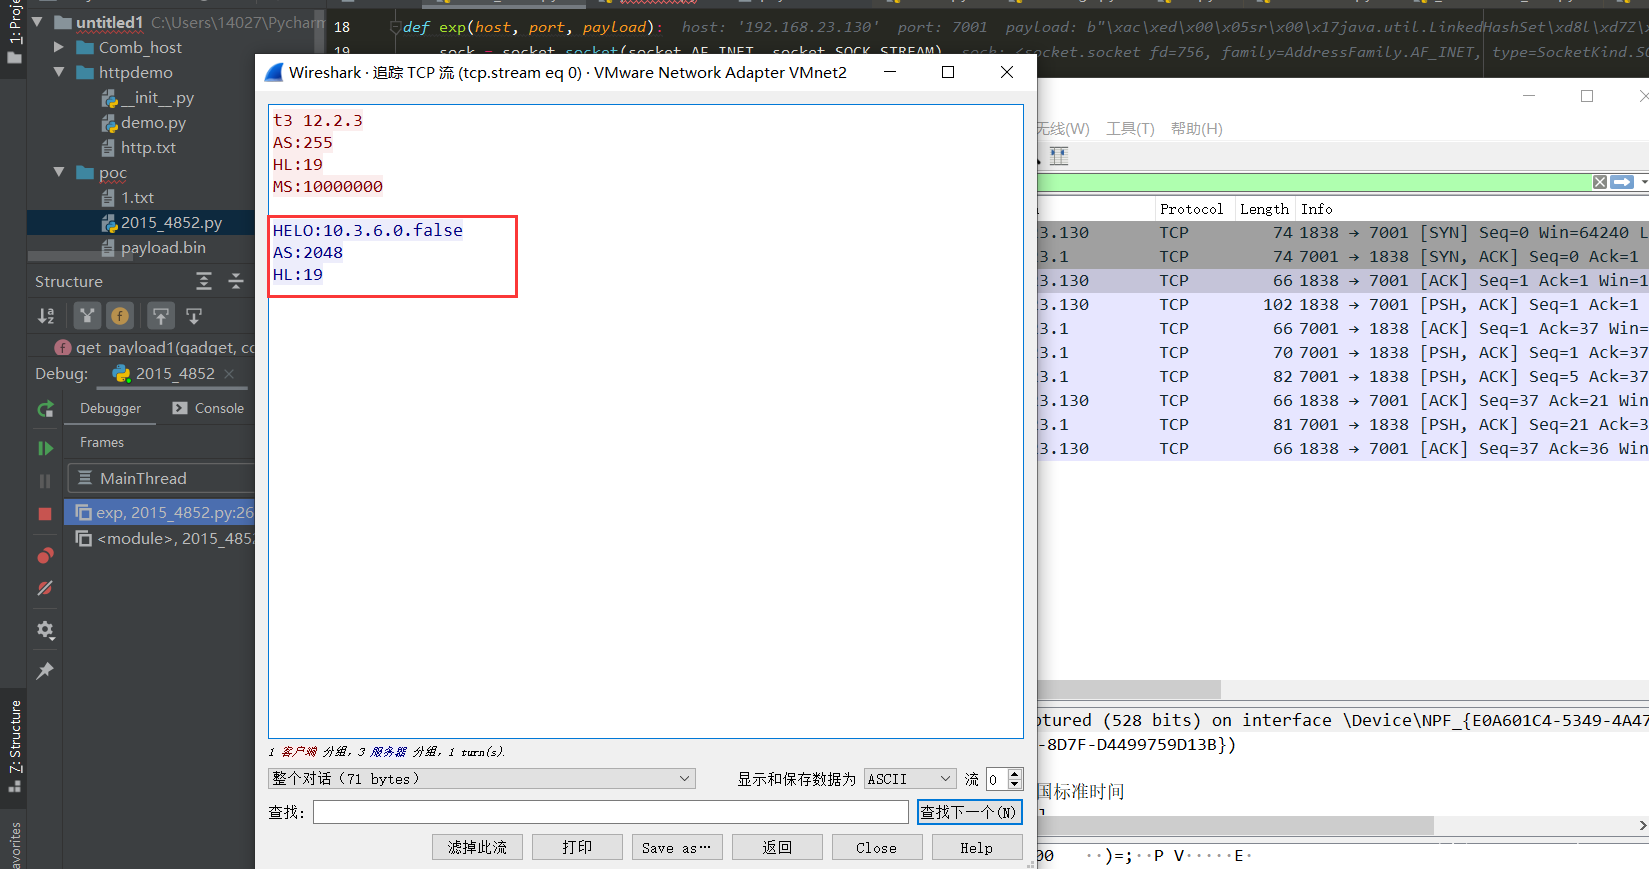Expand the Comb_host folder
1649x869 pixels.
point(59,47)
